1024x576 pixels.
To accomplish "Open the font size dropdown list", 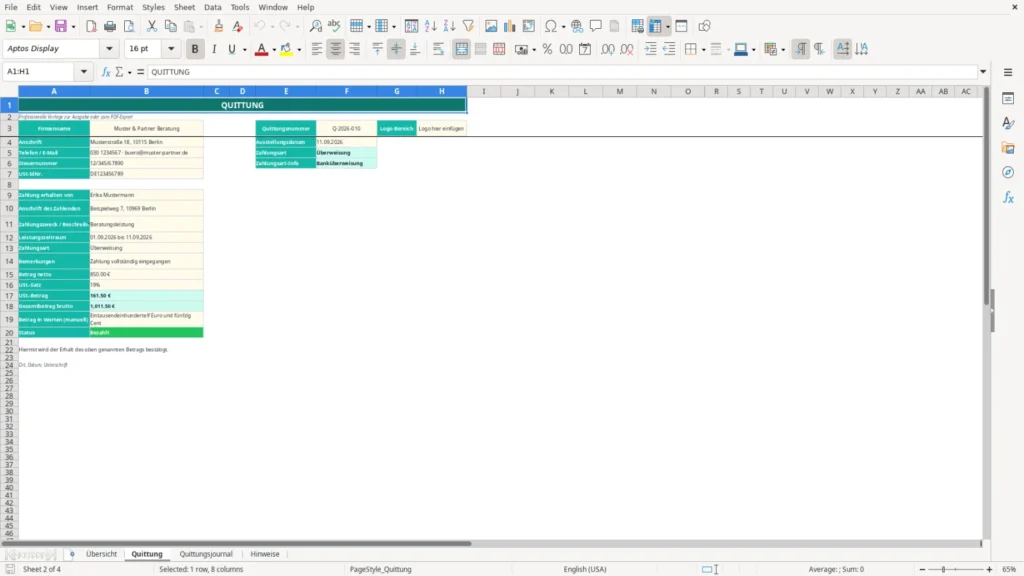I will pos(171,48).
